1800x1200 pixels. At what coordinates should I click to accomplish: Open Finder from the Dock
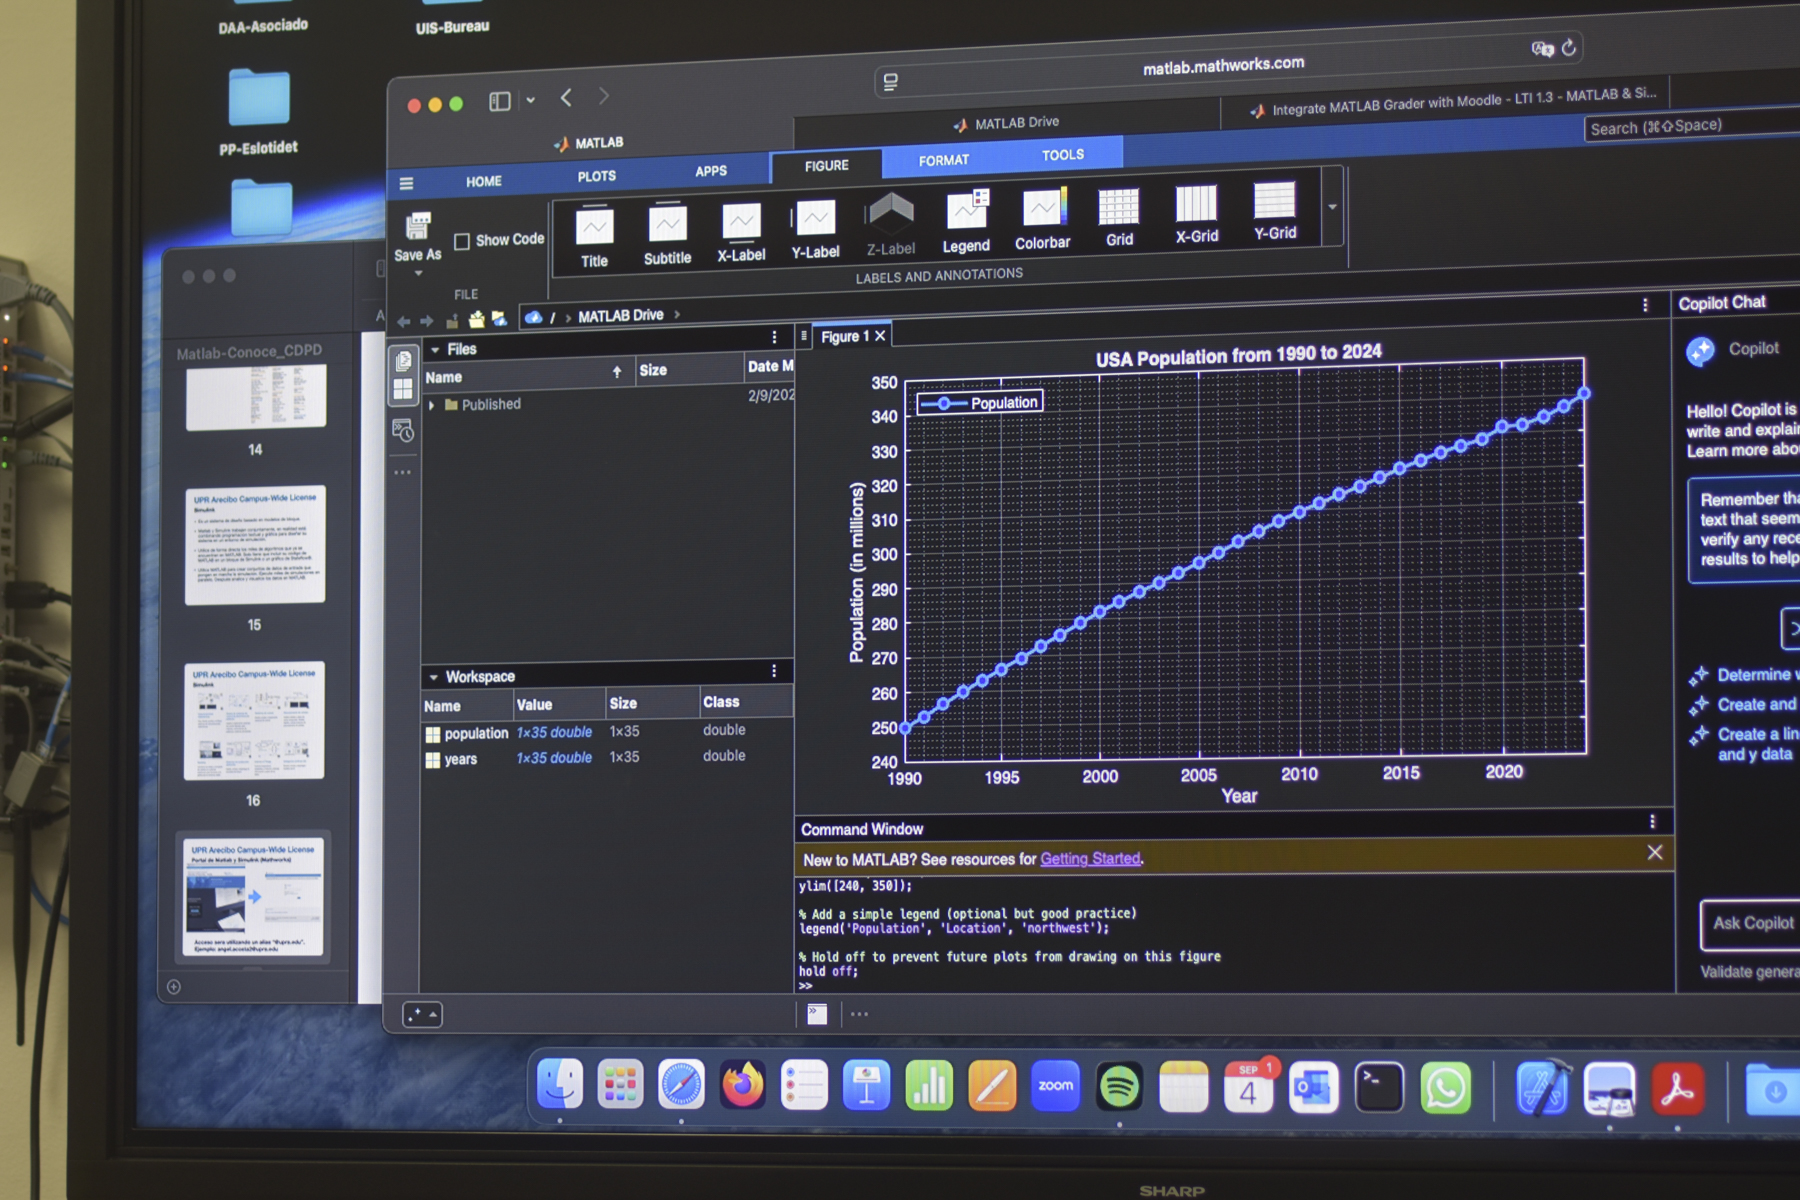(560, 1084)
